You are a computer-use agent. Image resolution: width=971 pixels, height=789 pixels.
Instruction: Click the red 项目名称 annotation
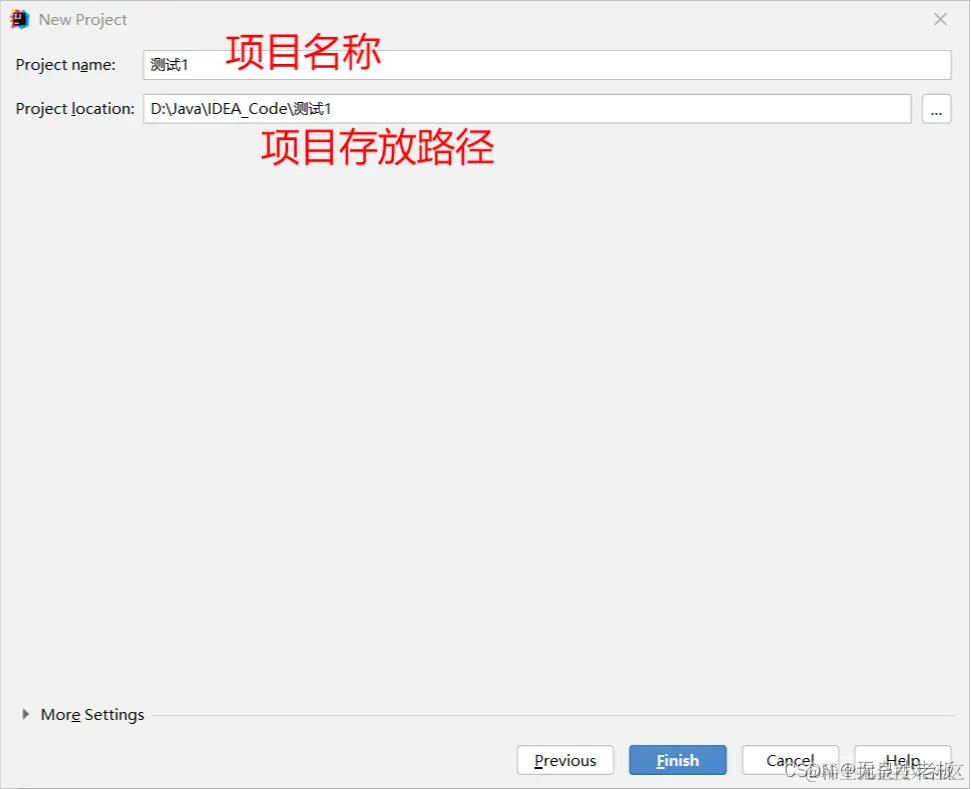click(x=301, y=52)
